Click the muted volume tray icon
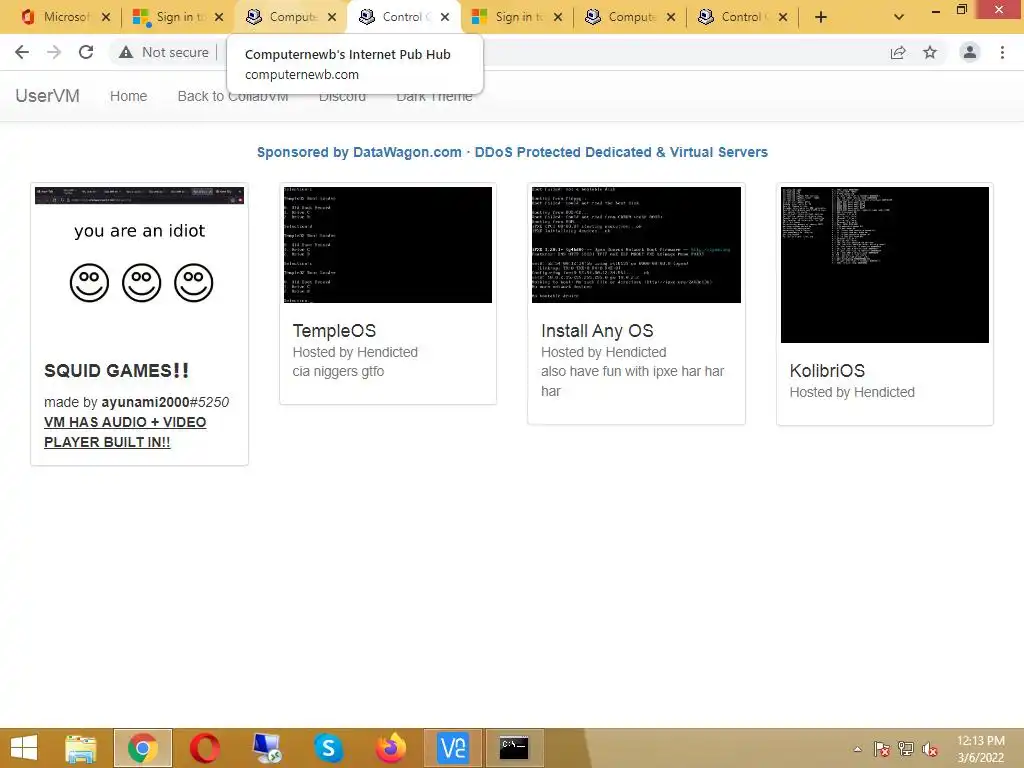 930,749
